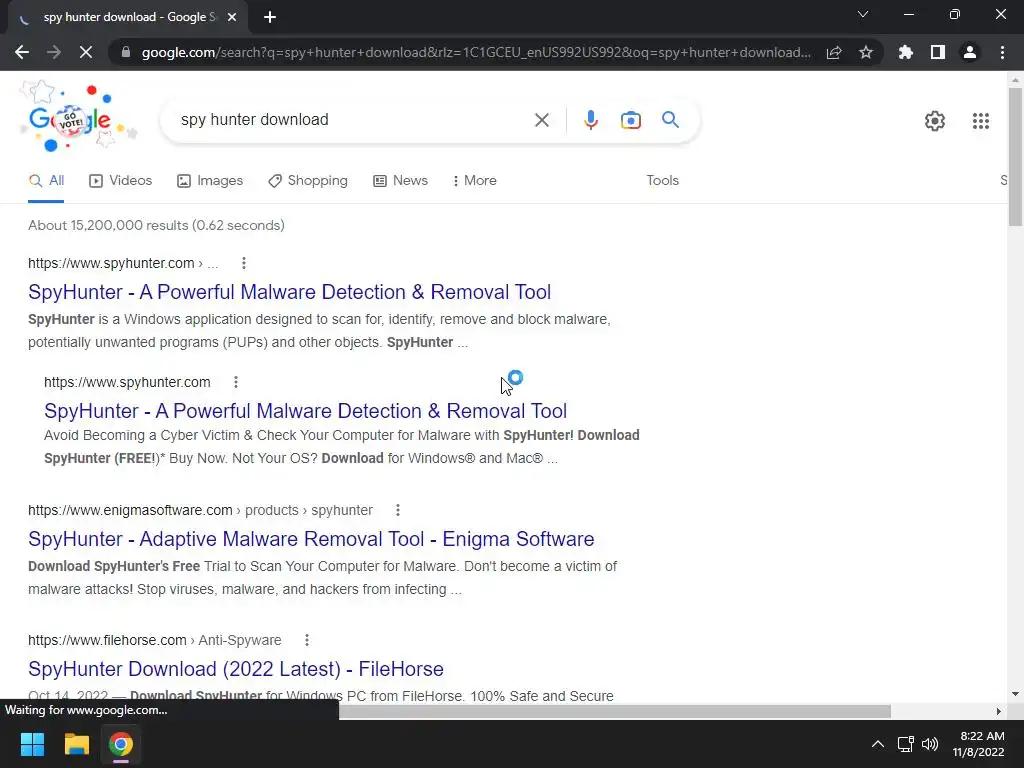
Task: Click the scroll right arrow
Action: (x=998, y=711)
